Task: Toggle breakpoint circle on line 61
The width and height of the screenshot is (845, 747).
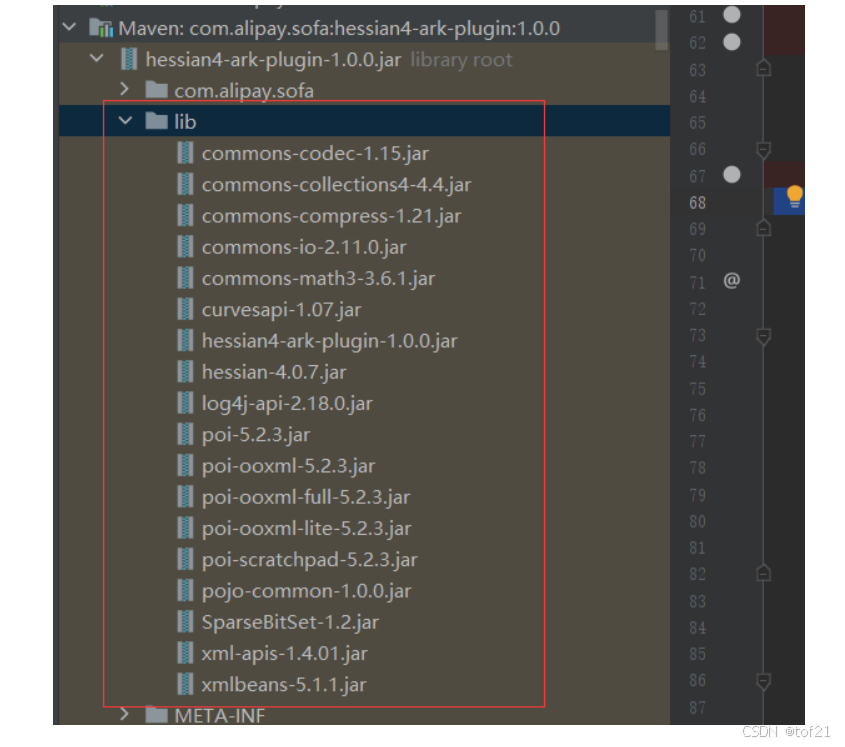Action: 731,15
